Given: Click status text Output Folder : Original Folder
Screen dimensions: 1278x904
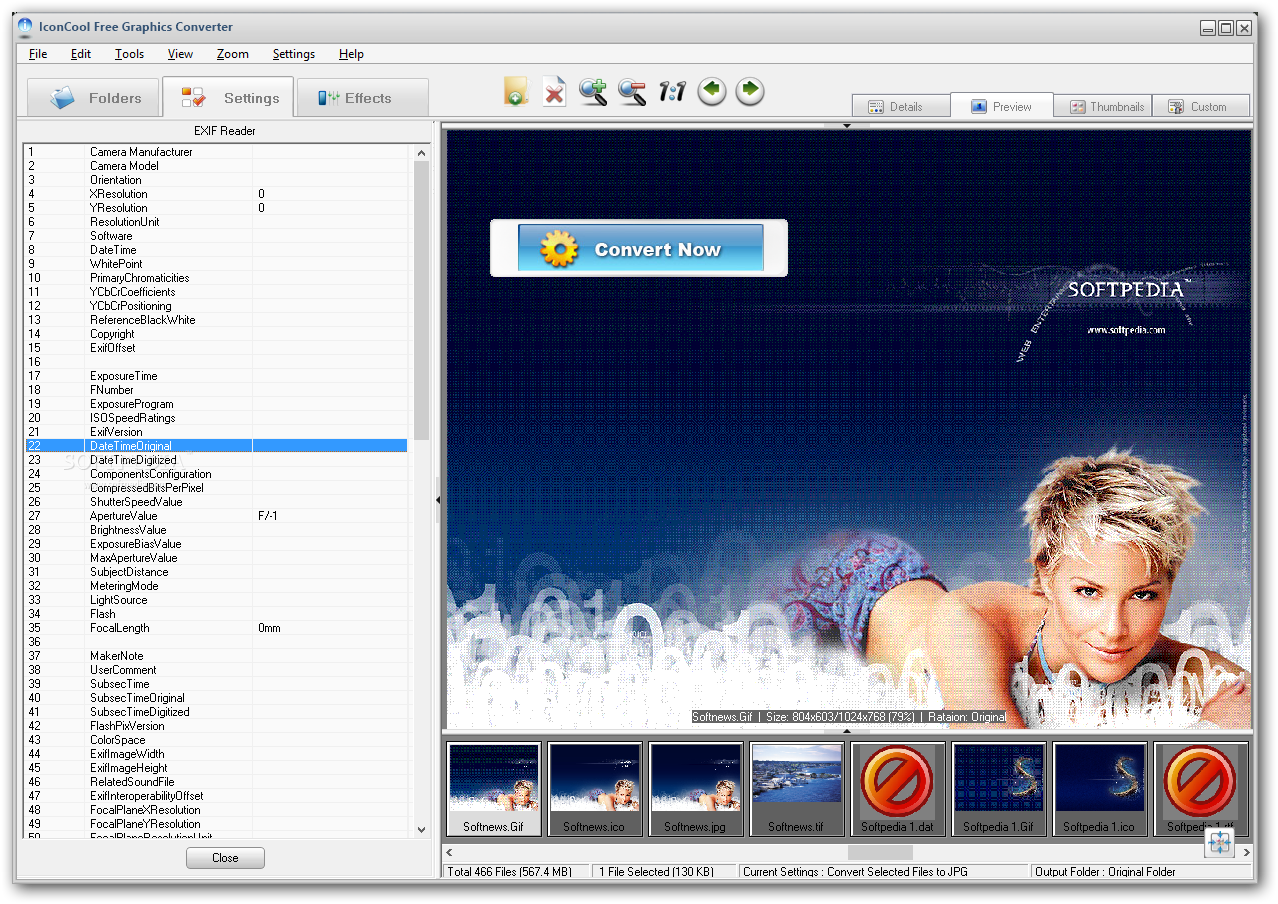Looking at the screenshot, I should pyautogui.click(x=1105, y=872).
